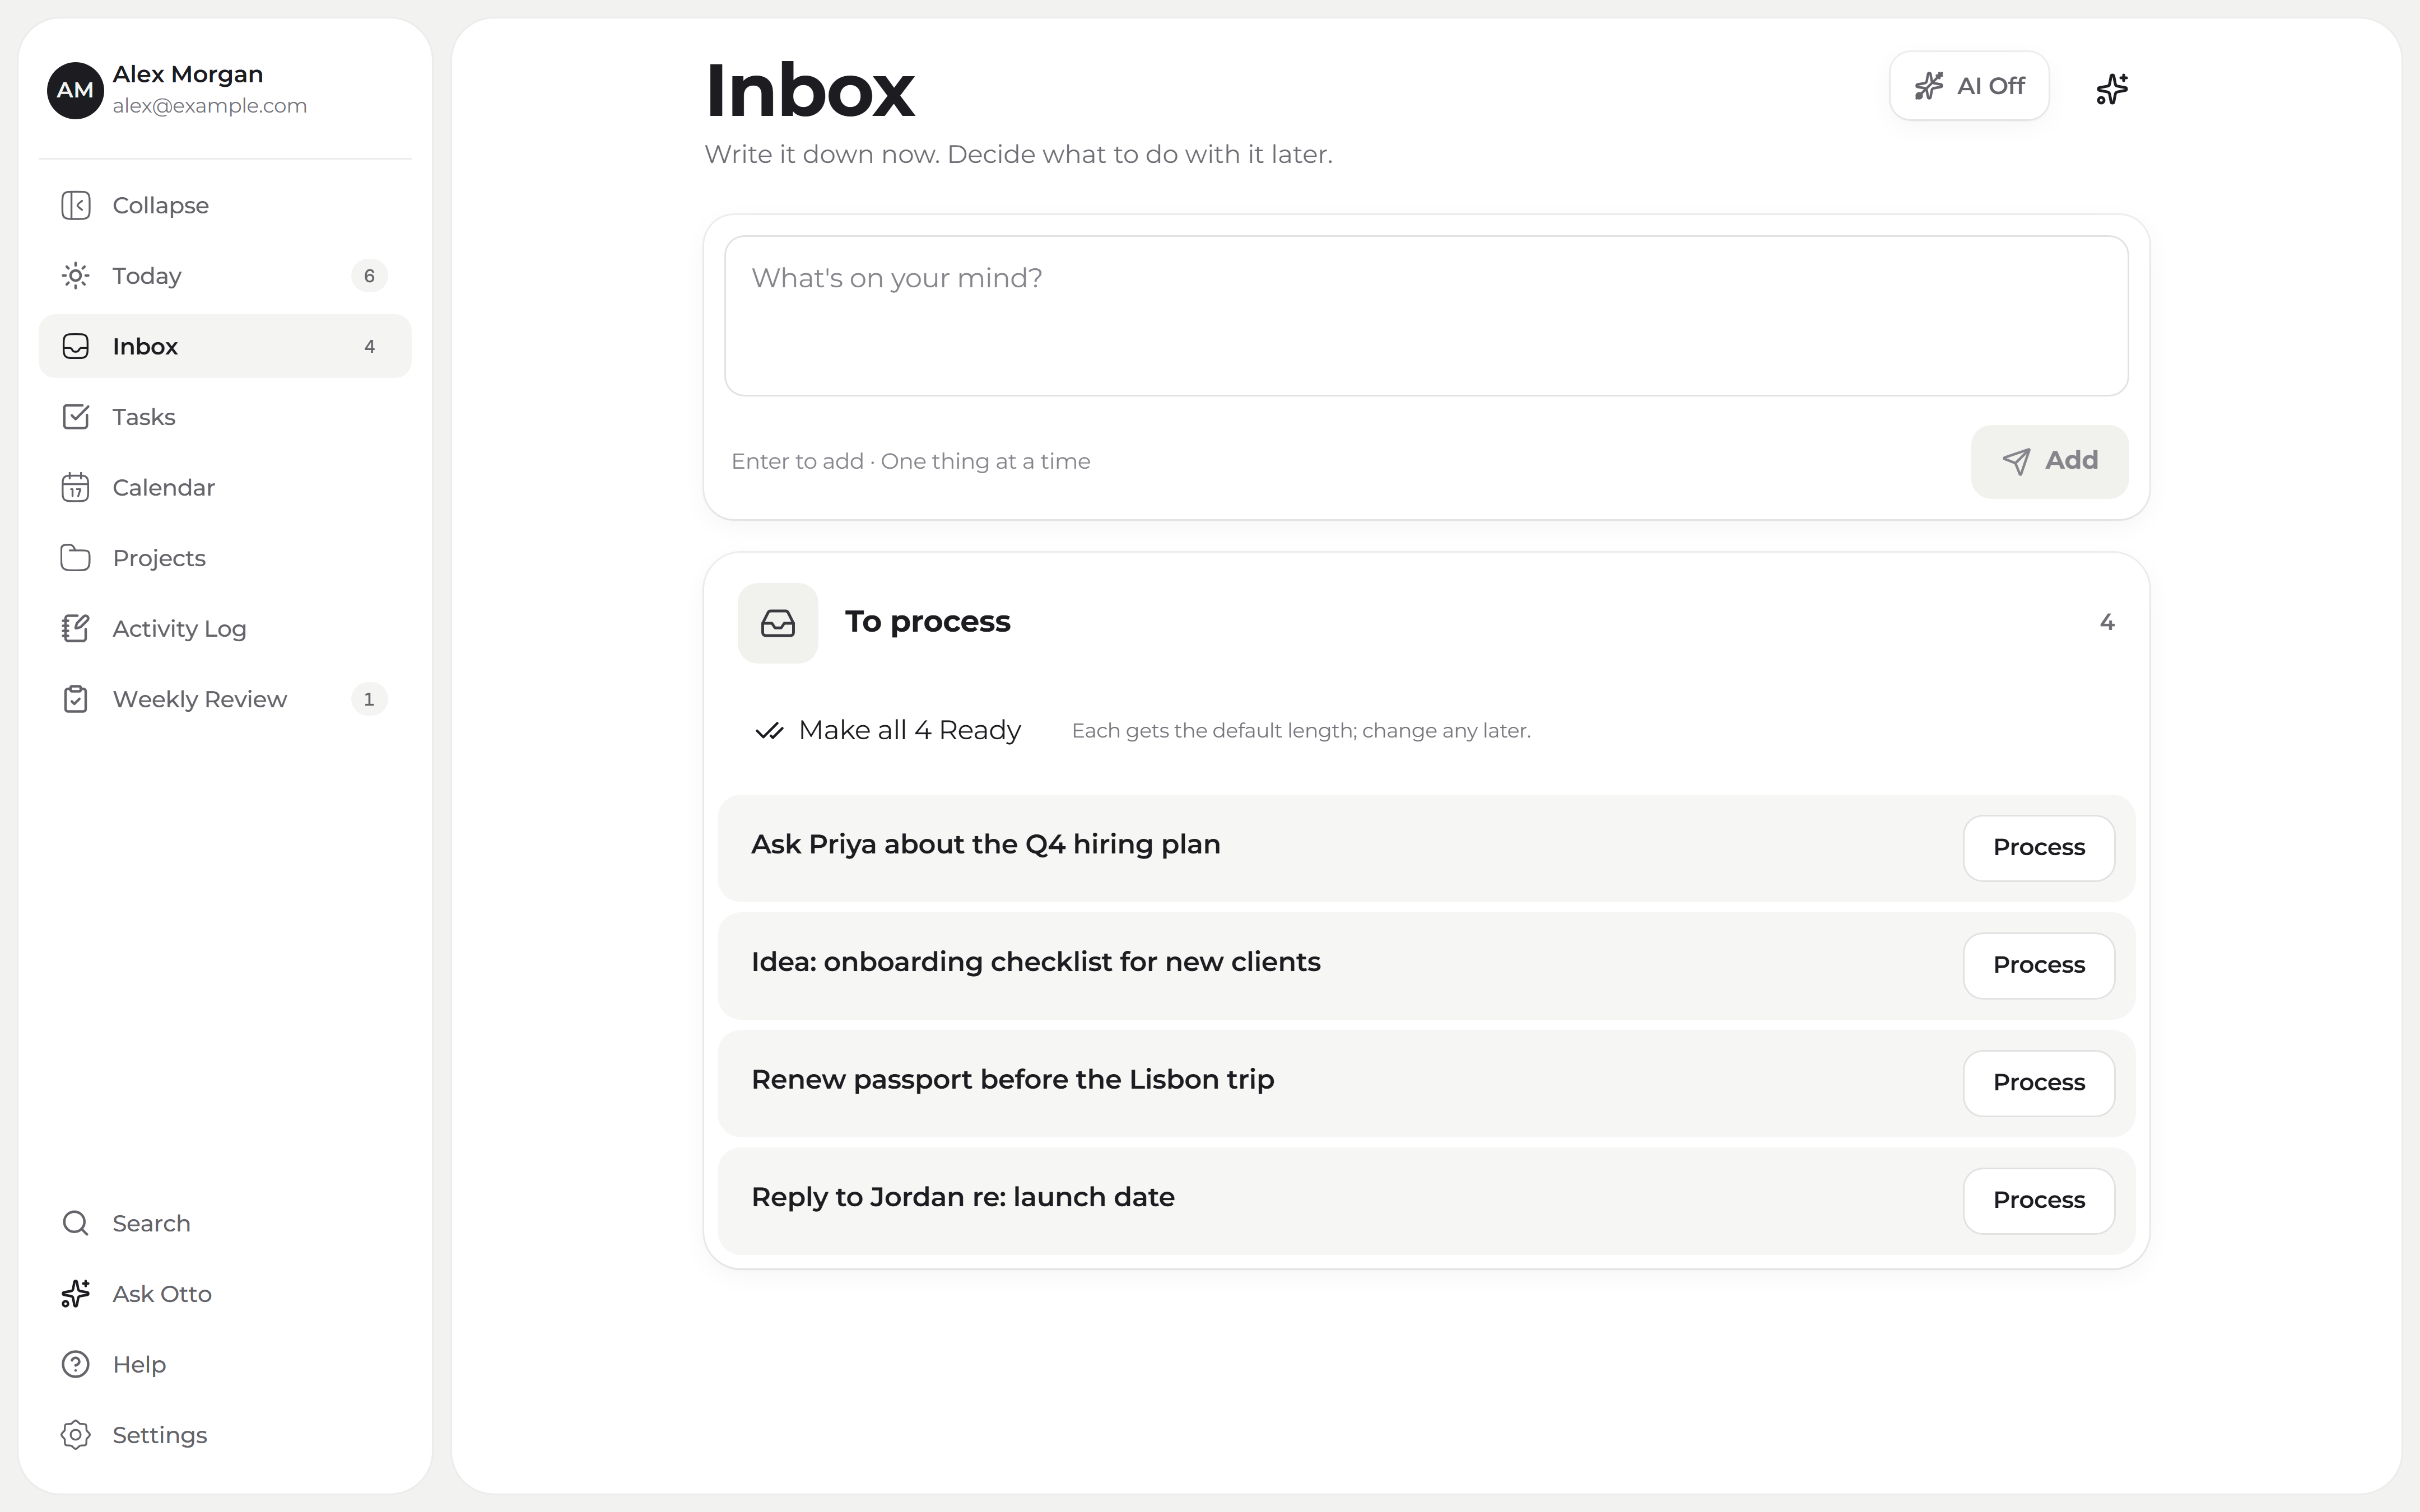
Task: Click the Activity Log notebook icon
Action: 76,628
